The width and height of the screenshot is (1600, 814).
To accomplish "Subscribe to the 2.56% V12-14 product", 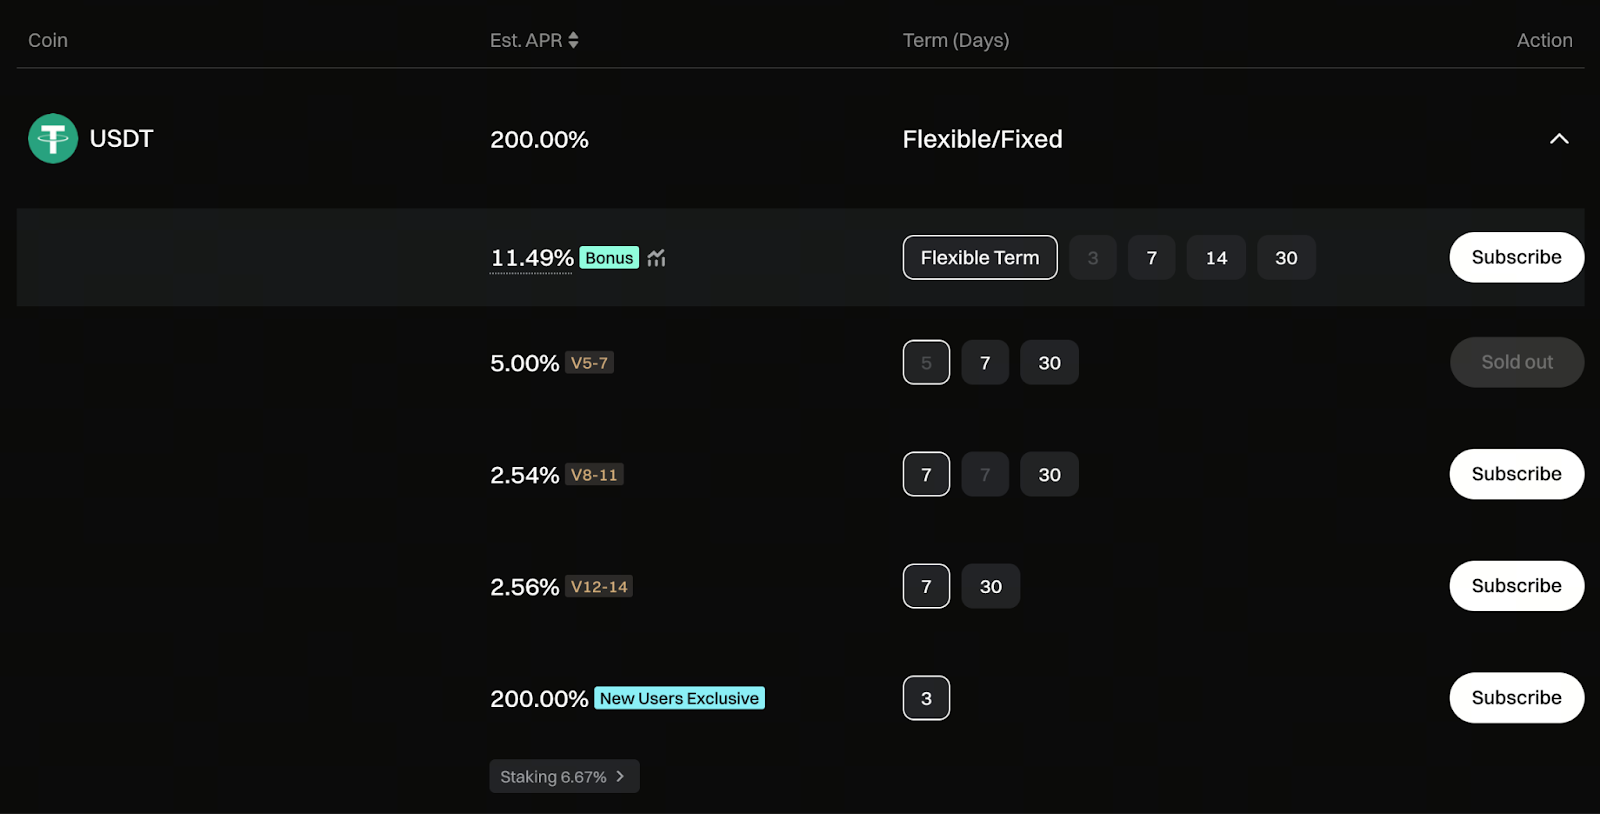I will click(x=1516, y=586).
